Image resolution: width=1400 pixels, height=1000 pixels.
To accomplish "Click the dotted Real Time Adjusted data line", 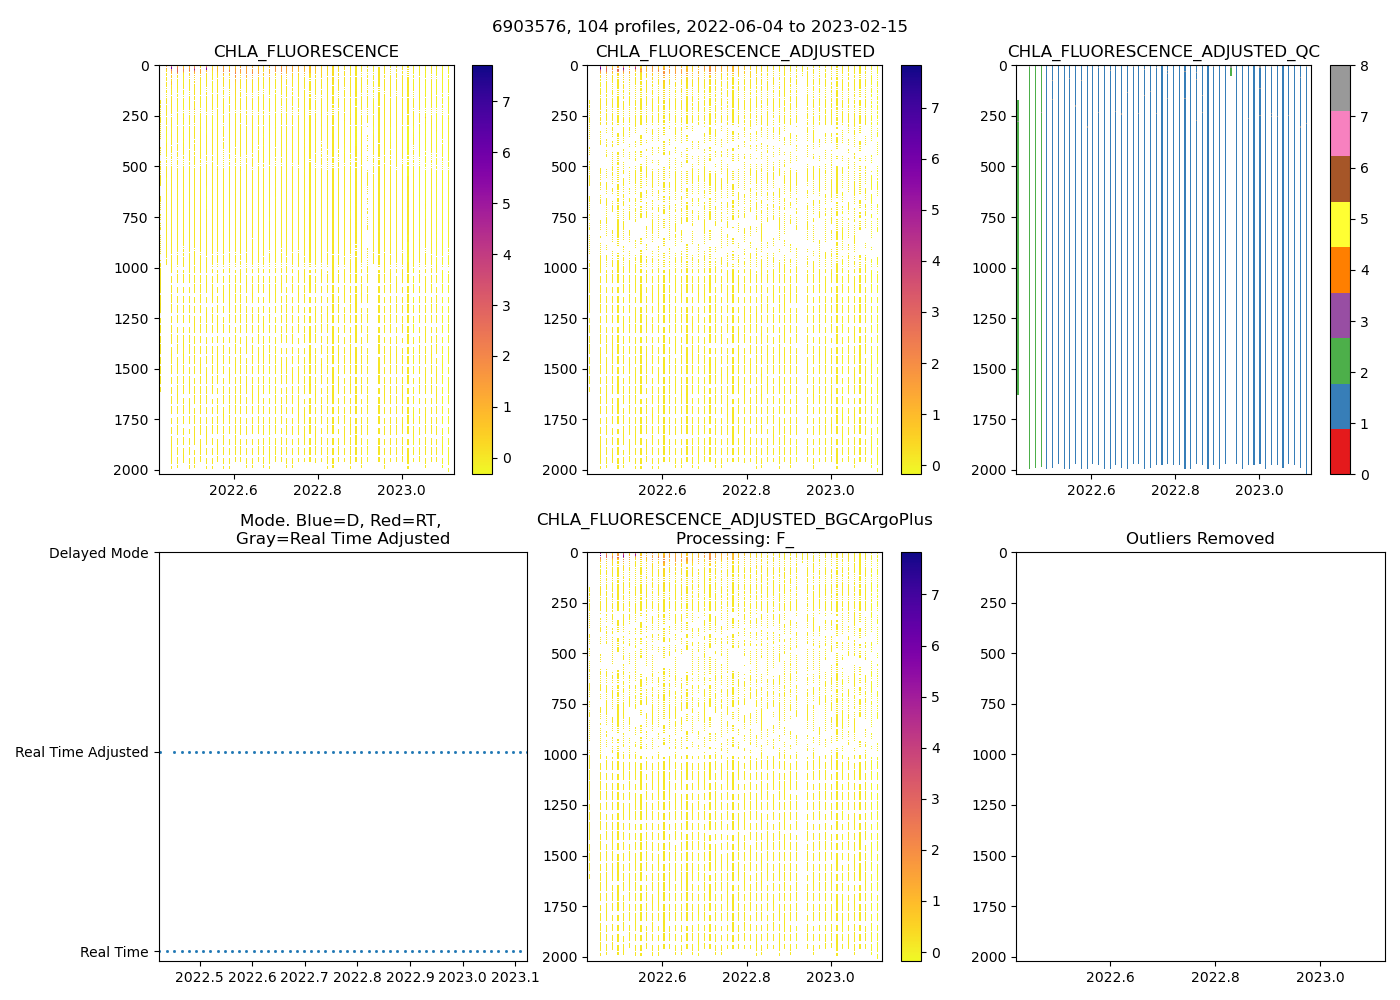I will [x=350, y=752].
